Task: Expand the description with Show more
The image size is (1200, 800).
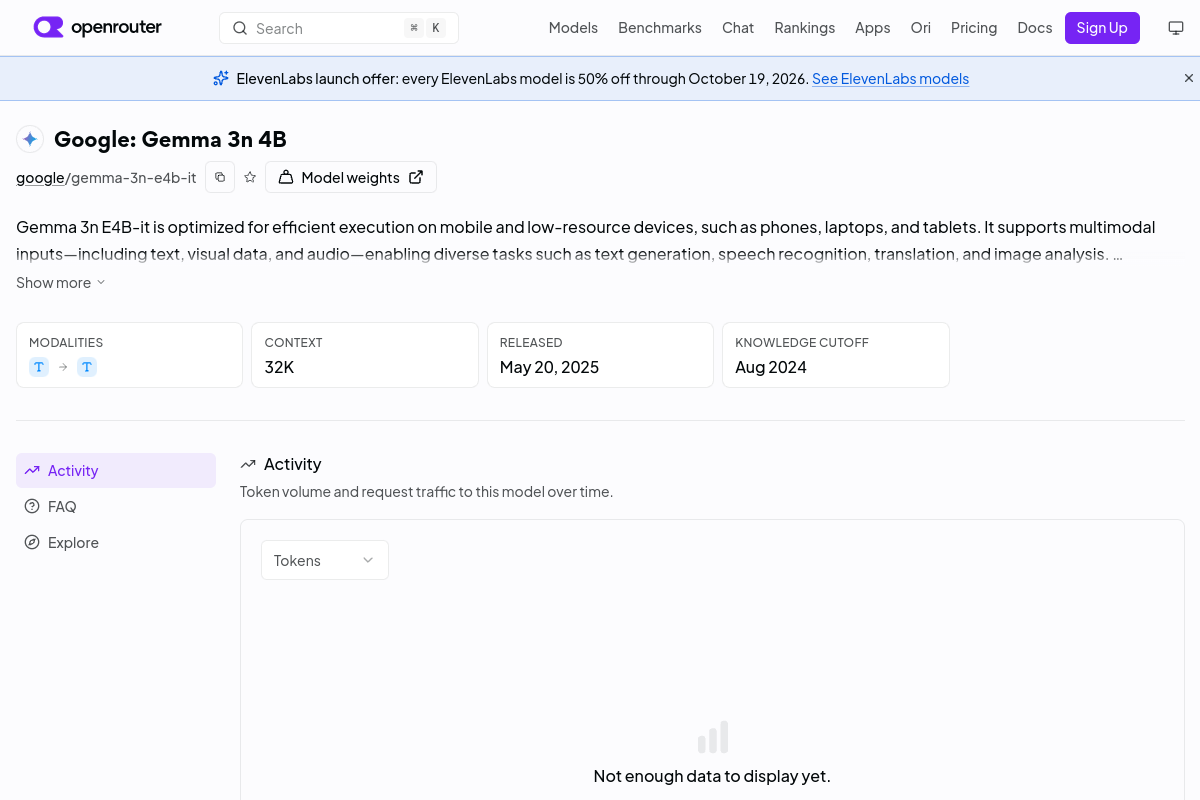Action: pyautogui.click(x=61, y=283)
